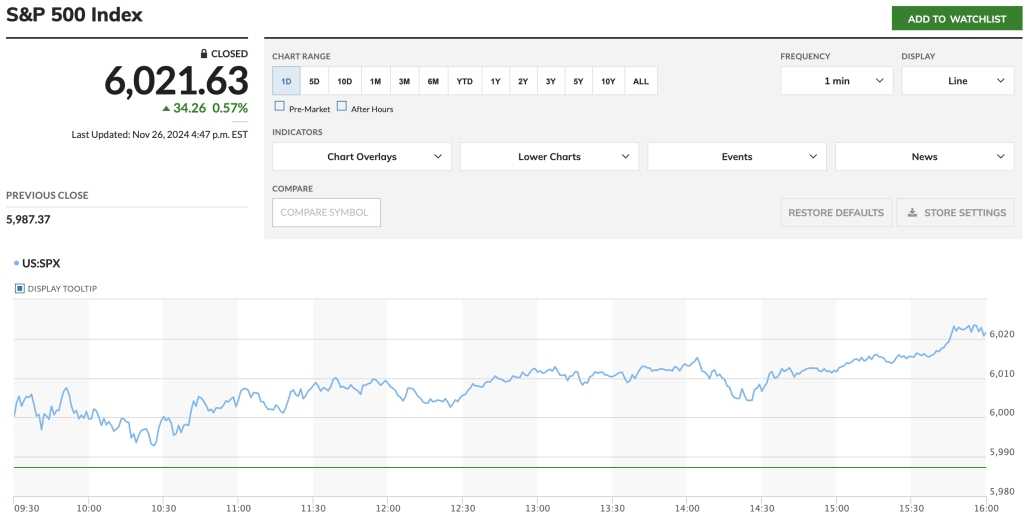Select the 1Y chart range
This screenshot has height=520, width=1023.
tap(495, 81)
